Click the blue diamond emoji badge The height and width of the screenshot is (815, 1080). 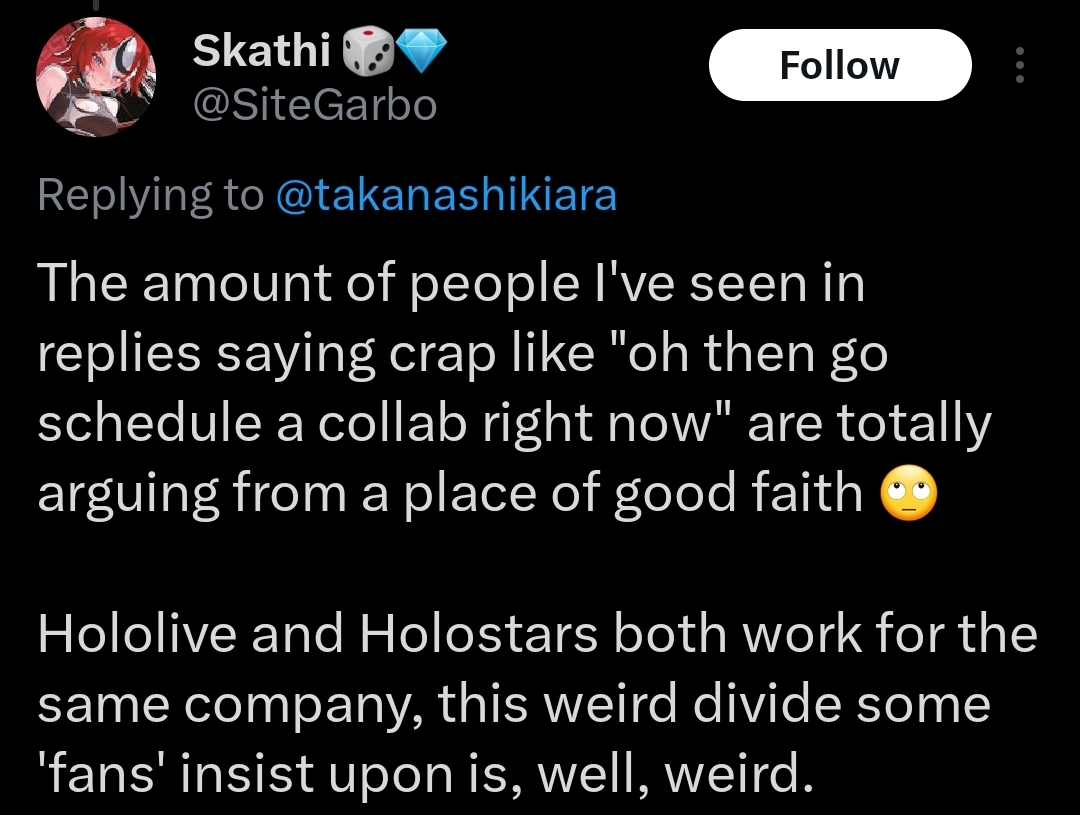(422, 50)
